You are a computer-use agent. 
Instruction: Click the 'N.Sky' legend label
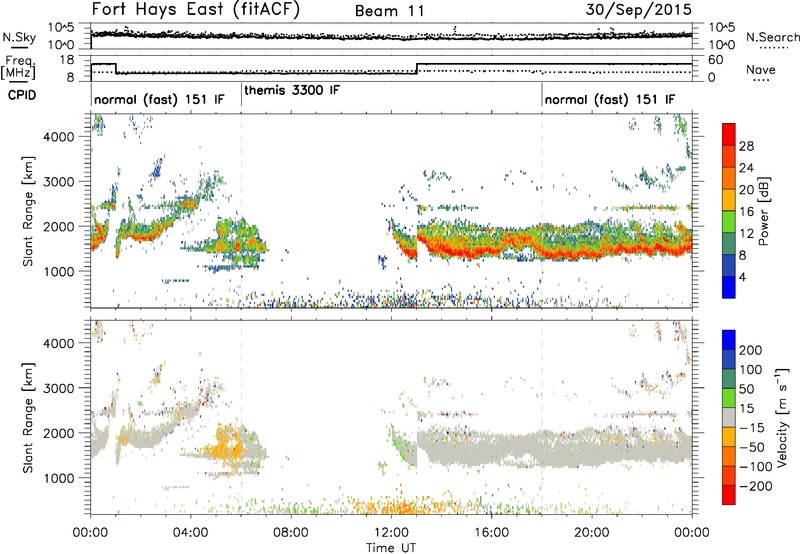click(x=19, y=37)
